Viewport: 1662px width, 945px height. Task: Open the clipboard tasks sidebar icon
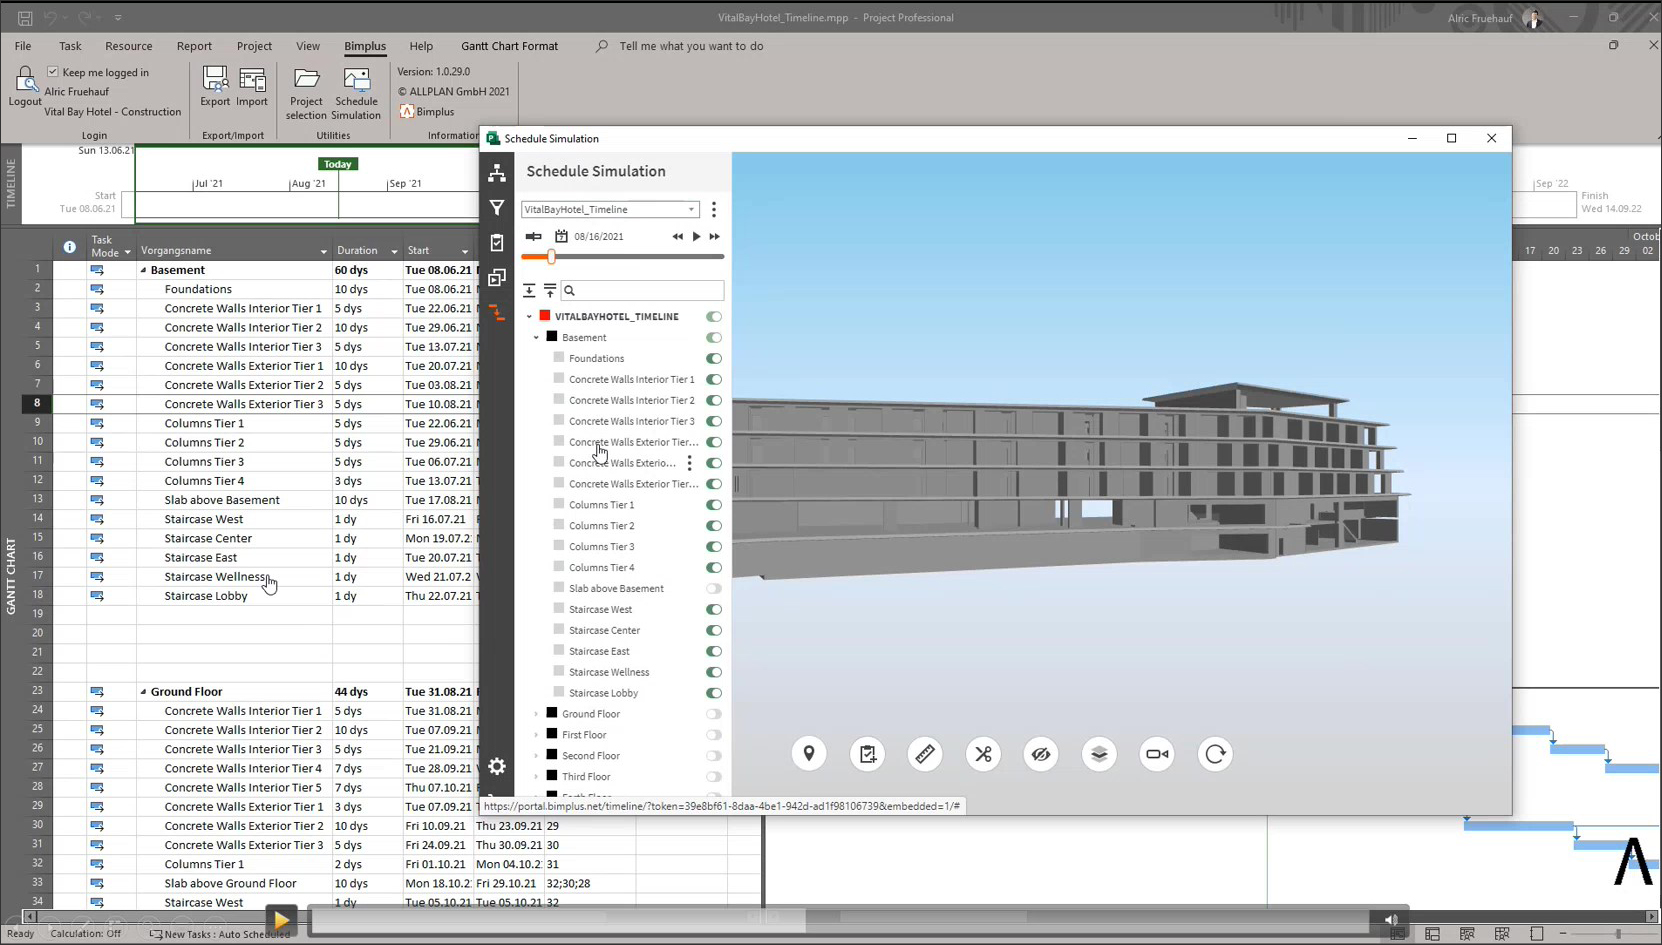(497, 243)
